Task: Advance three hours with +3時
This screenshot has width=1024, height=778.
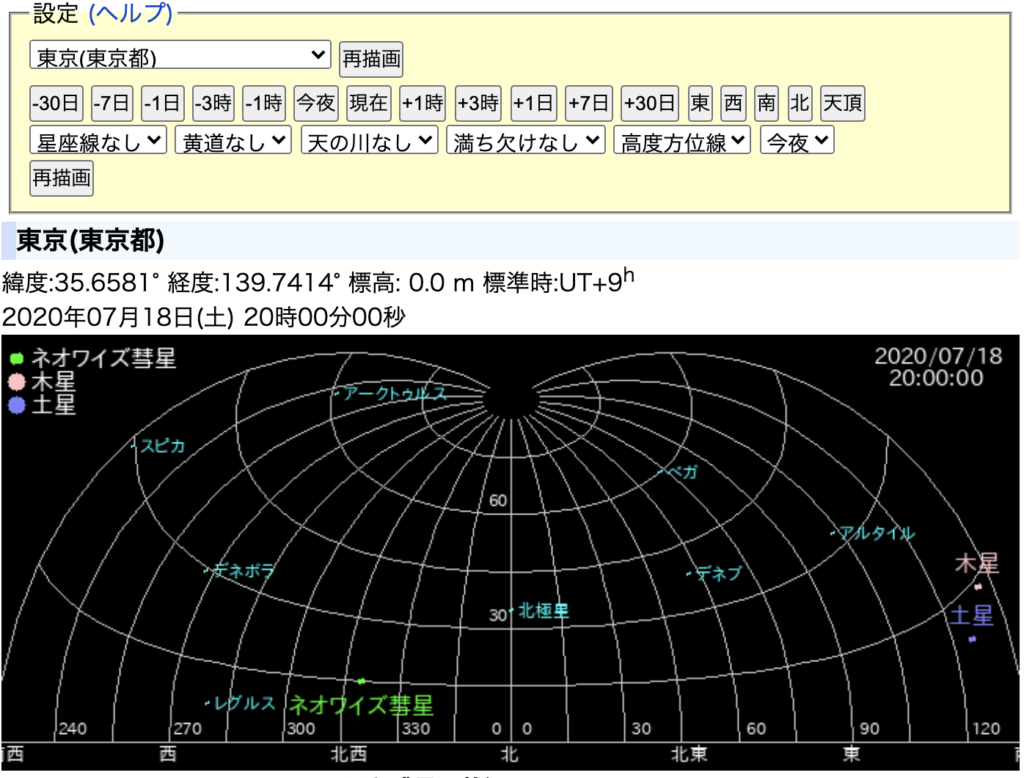Action: click(x=478, y=102)
